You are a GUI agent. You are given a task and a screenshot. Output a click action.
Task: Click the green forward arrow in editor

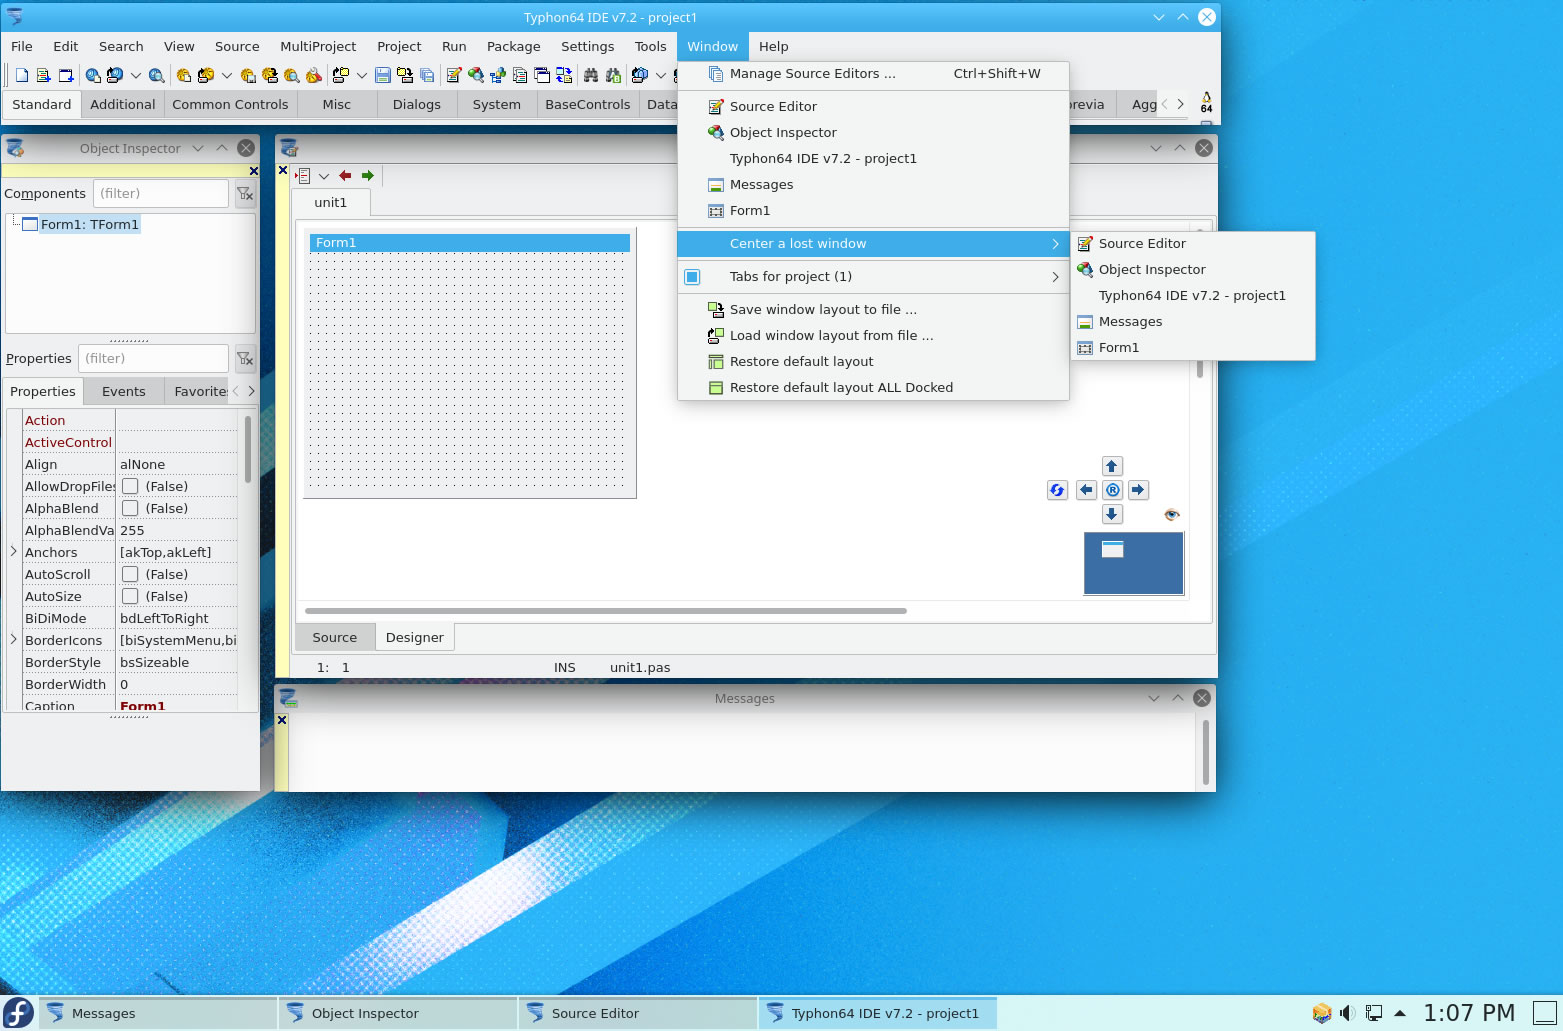tap(368, 176)
